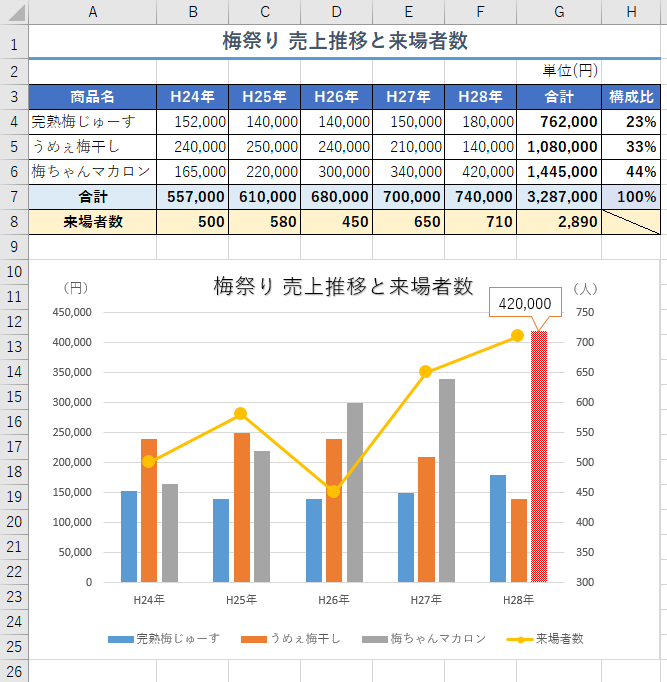Image resolution: width=667 pixels, height=682 pixels.
Task: Click the 来場者数 legend entry
Action: 545,639
